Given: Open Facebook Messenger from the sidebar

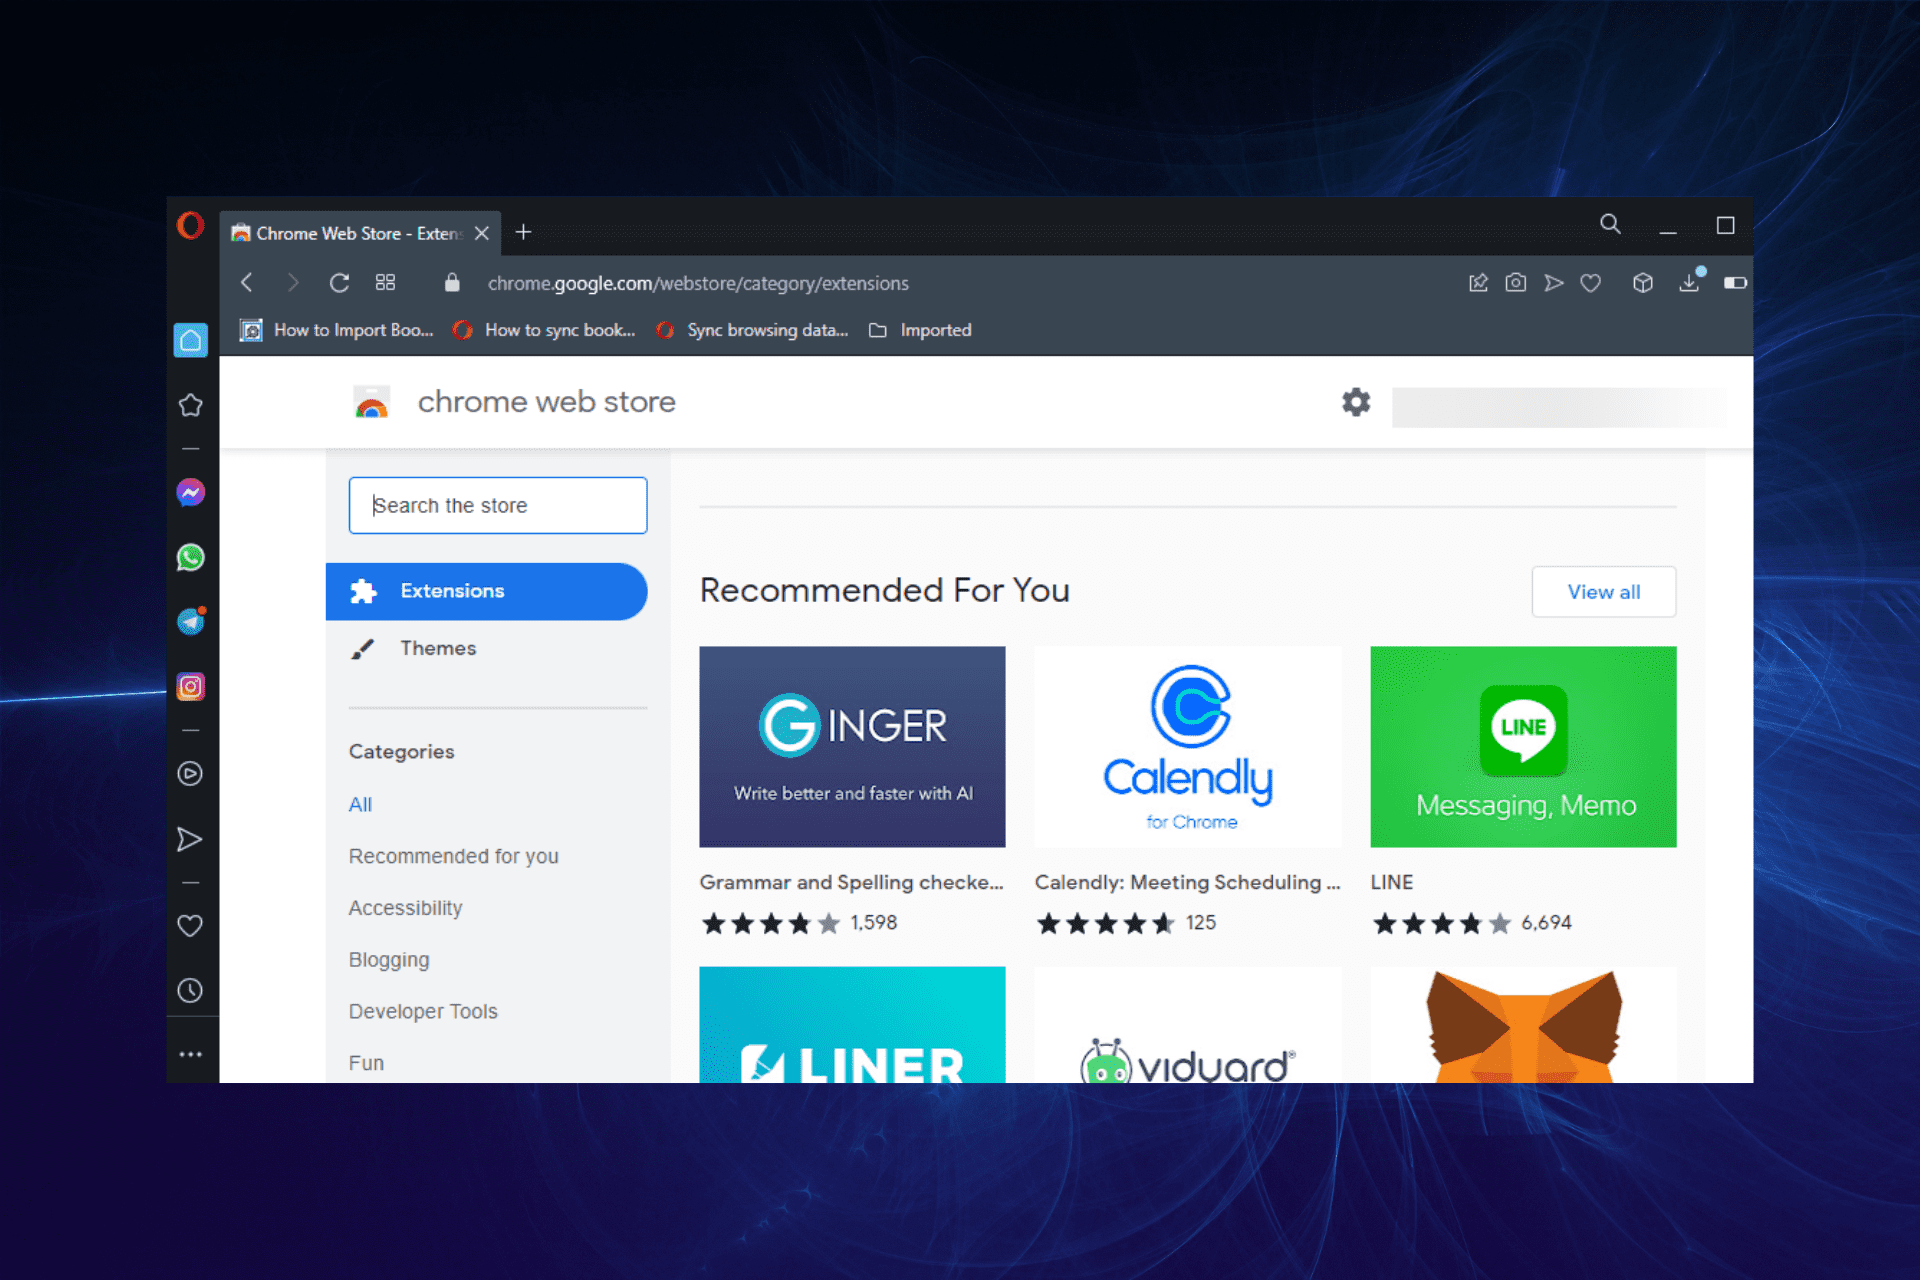Looking at the screenshot, I should (x=190, y=492).
